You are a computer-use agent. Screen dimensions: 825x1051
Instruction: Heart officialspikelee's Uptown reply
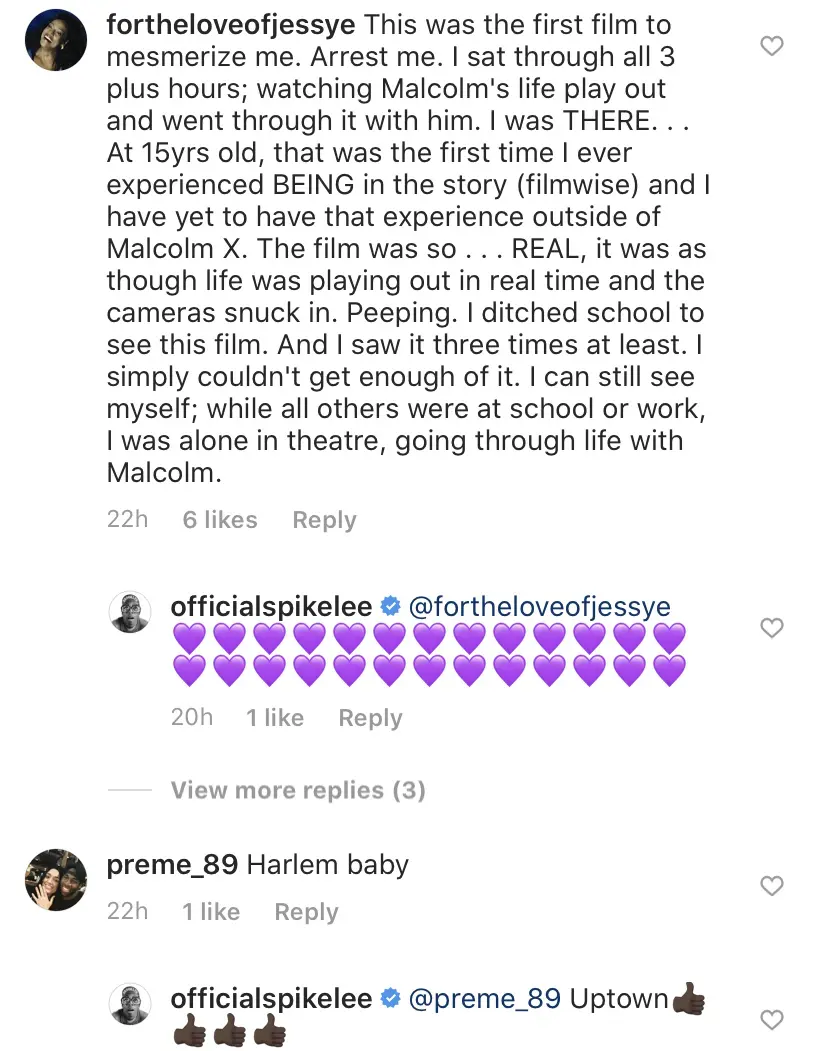(x=772, y=1019)
